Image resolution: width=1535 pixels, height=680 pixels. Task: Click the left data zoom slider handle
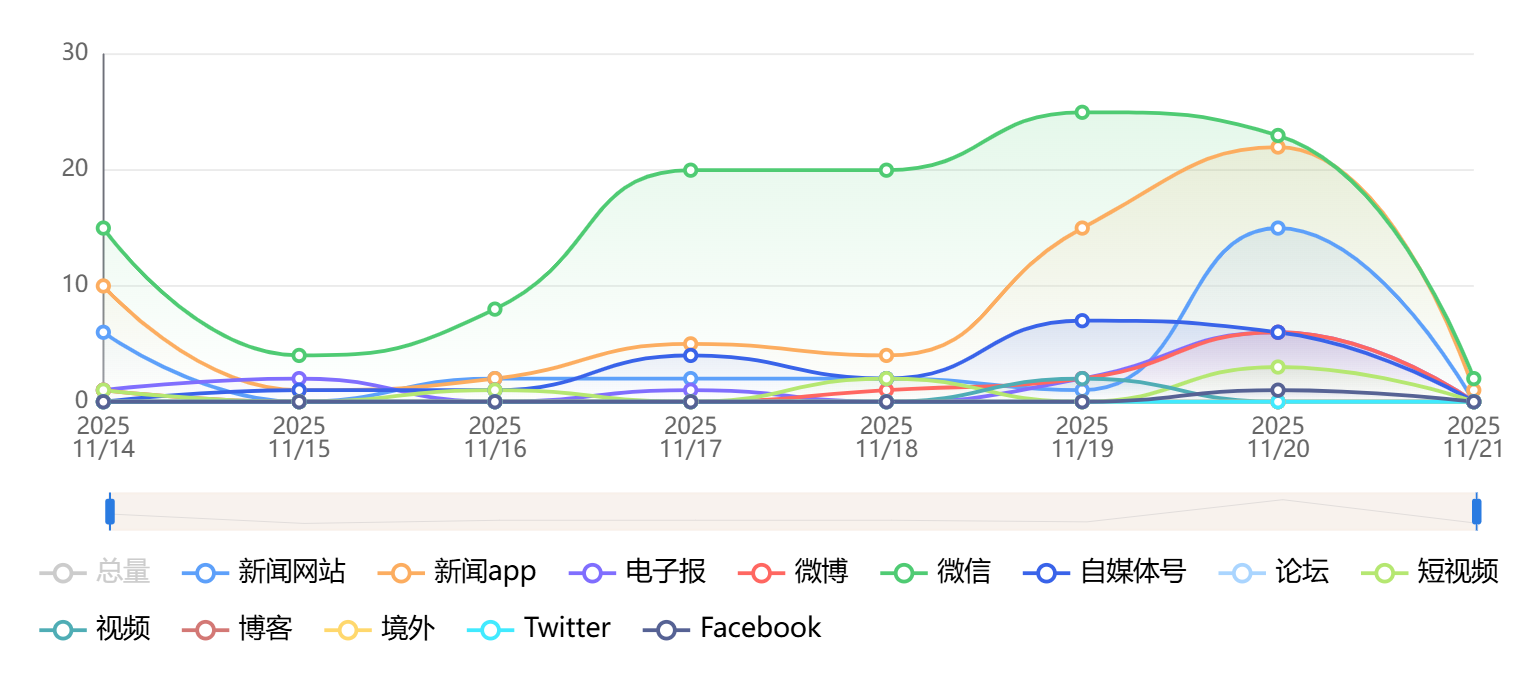(110, 511)
